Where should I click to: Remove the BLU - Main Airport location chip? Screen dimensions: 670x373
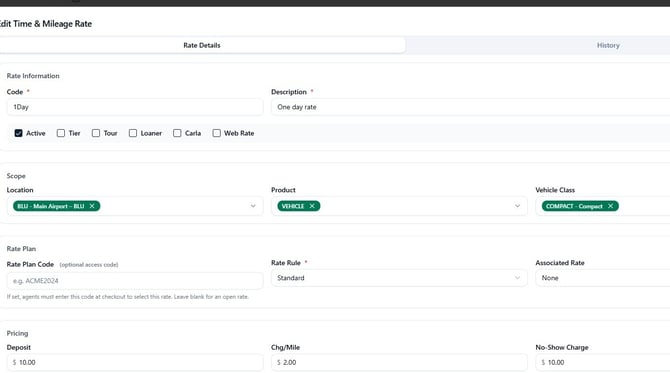click(92, 206)
